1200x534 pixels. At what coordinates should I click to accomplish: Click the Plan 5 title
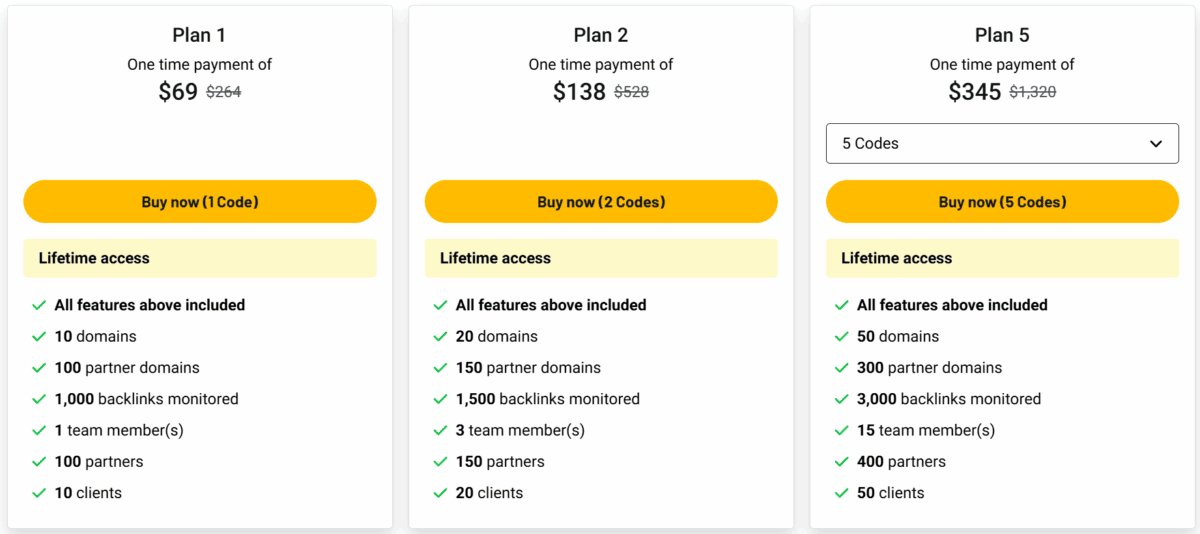[x=1002, y=35]
